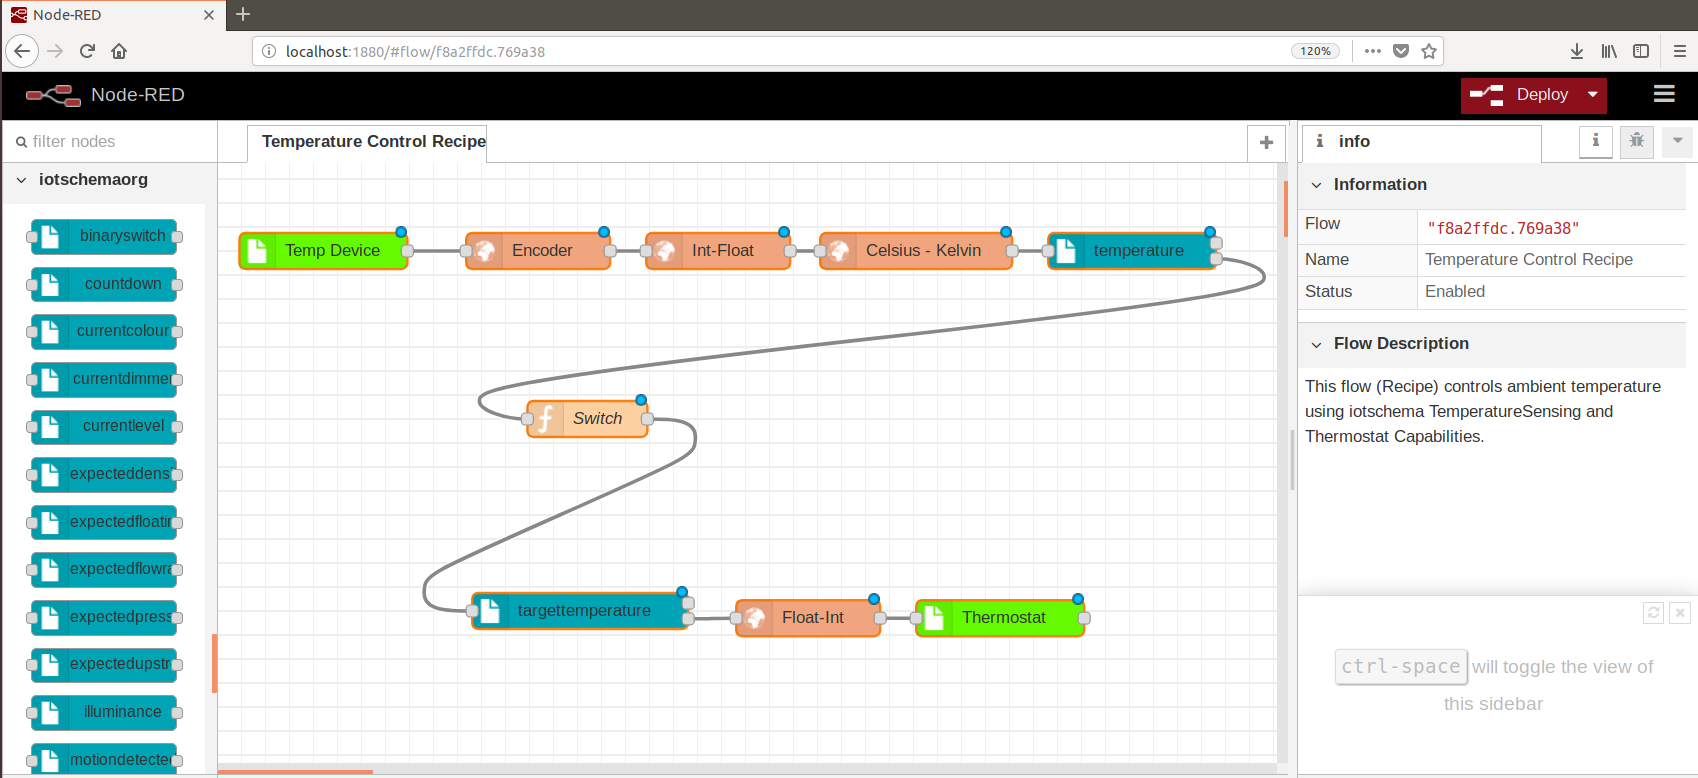Click the canvas vertical scrollbar
Viewport: 1698px width, 778px height.
click(x=1286, y=209)
